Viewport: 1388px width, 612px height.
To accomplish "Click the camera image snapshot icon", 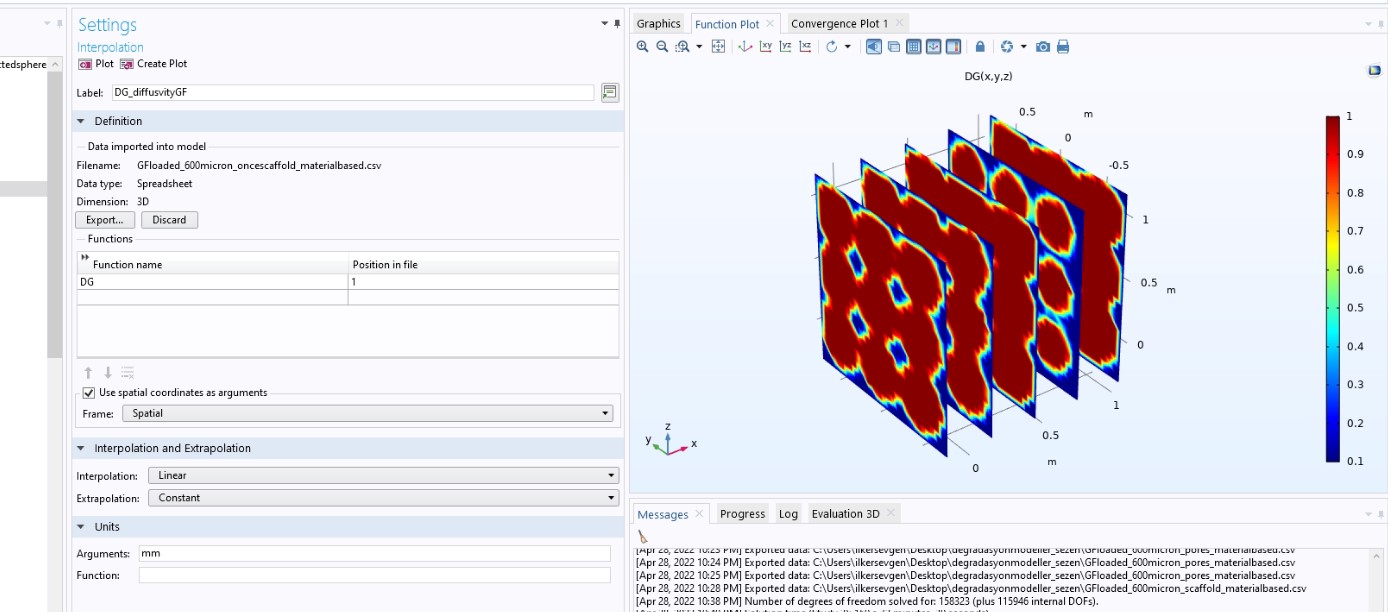I will [x=1043, y=47].
